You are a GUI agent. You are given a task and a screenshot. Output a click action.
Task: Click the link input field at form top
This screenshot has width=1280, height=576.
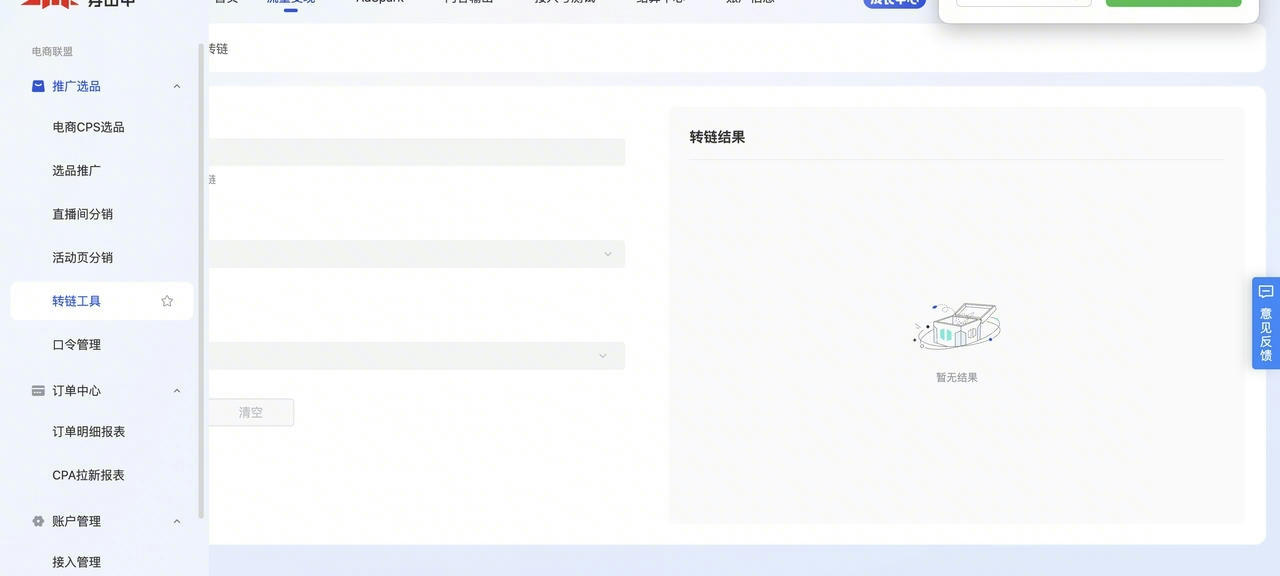click(415, 152)
